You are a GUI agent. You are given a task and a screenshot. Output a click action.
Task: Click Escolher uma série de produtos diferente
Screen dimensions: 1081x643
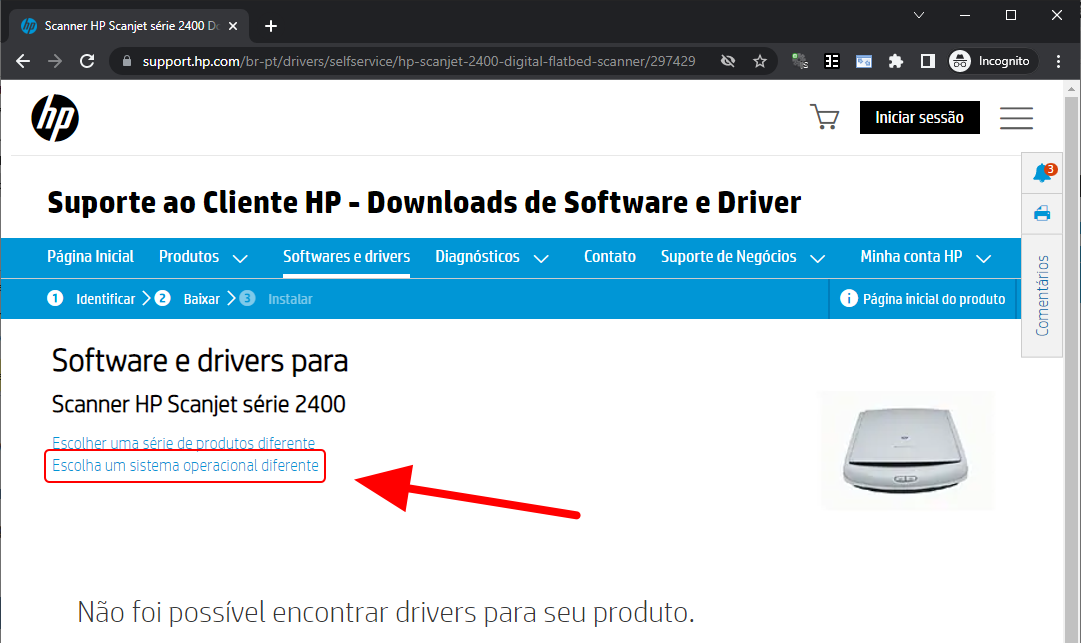click(183, 442)
